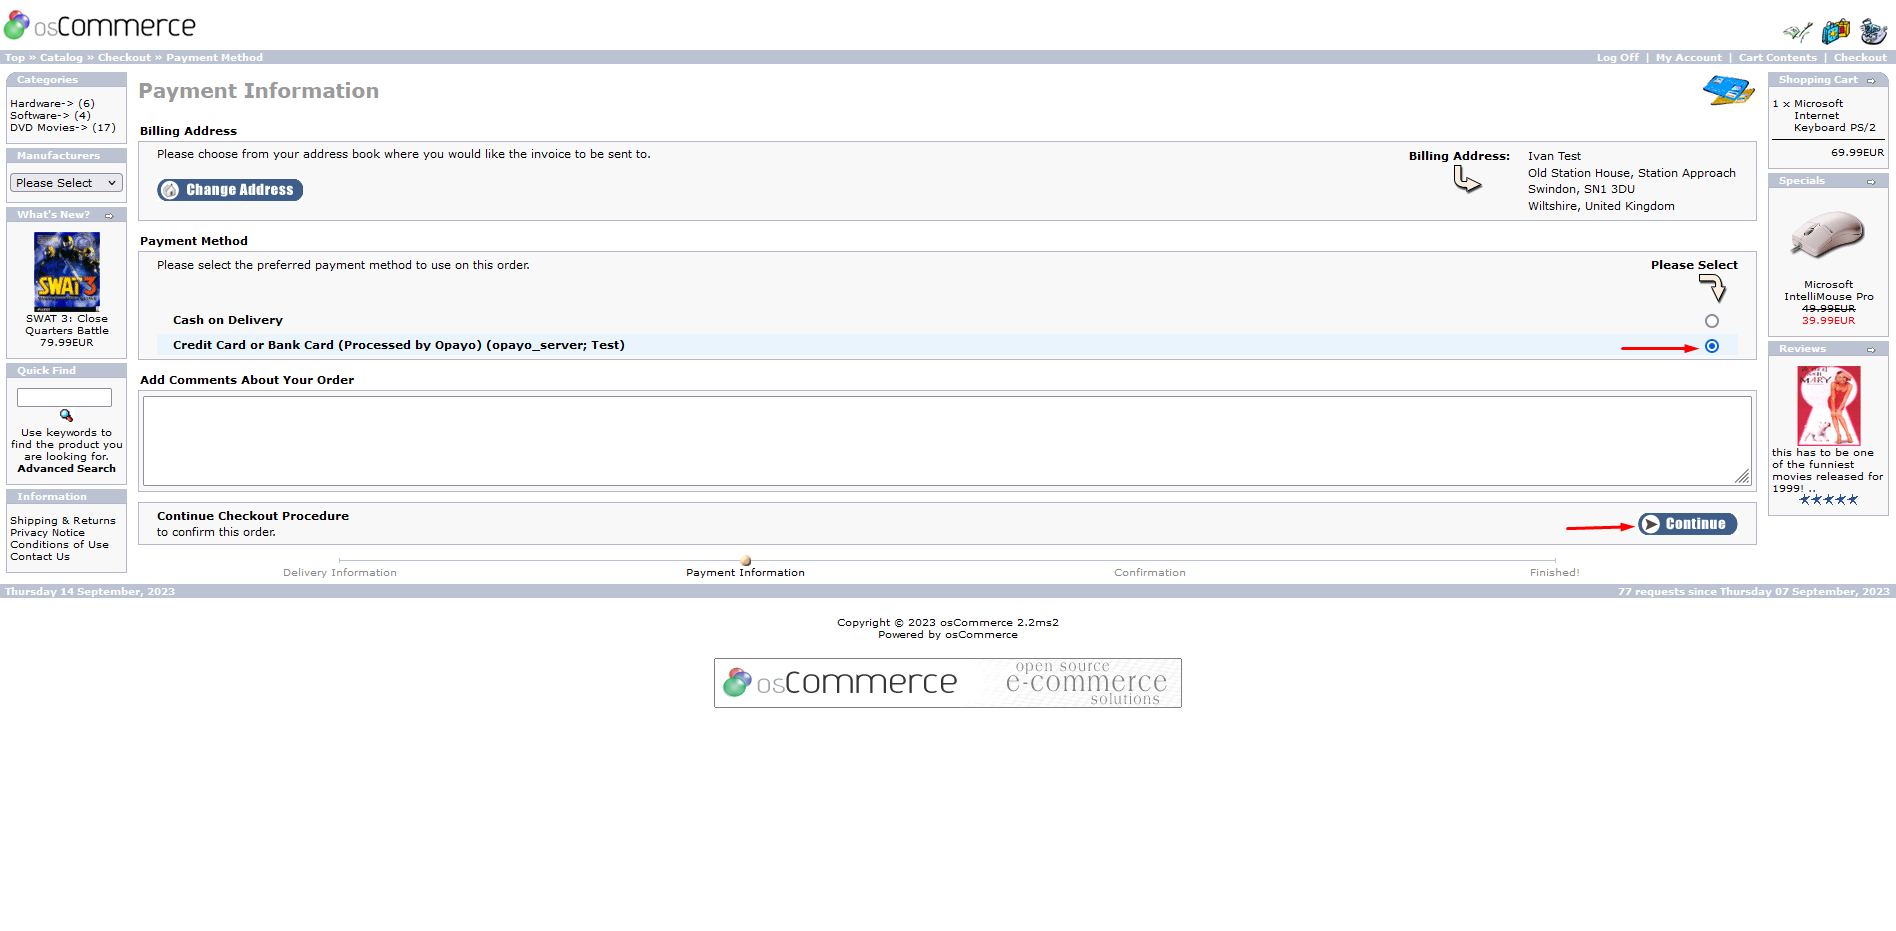This screenshot has width=1896, height=931.
Task: Click the Payment Information progress marker
Action: point(746,561)
